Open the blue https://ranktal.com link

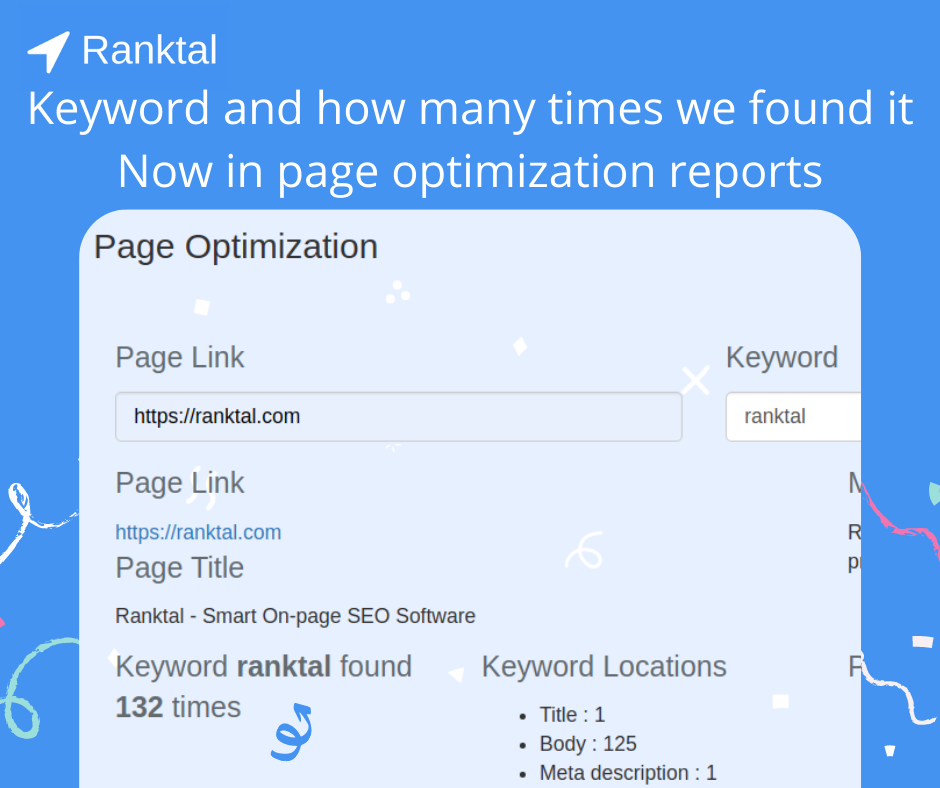(x=198, y=533)
